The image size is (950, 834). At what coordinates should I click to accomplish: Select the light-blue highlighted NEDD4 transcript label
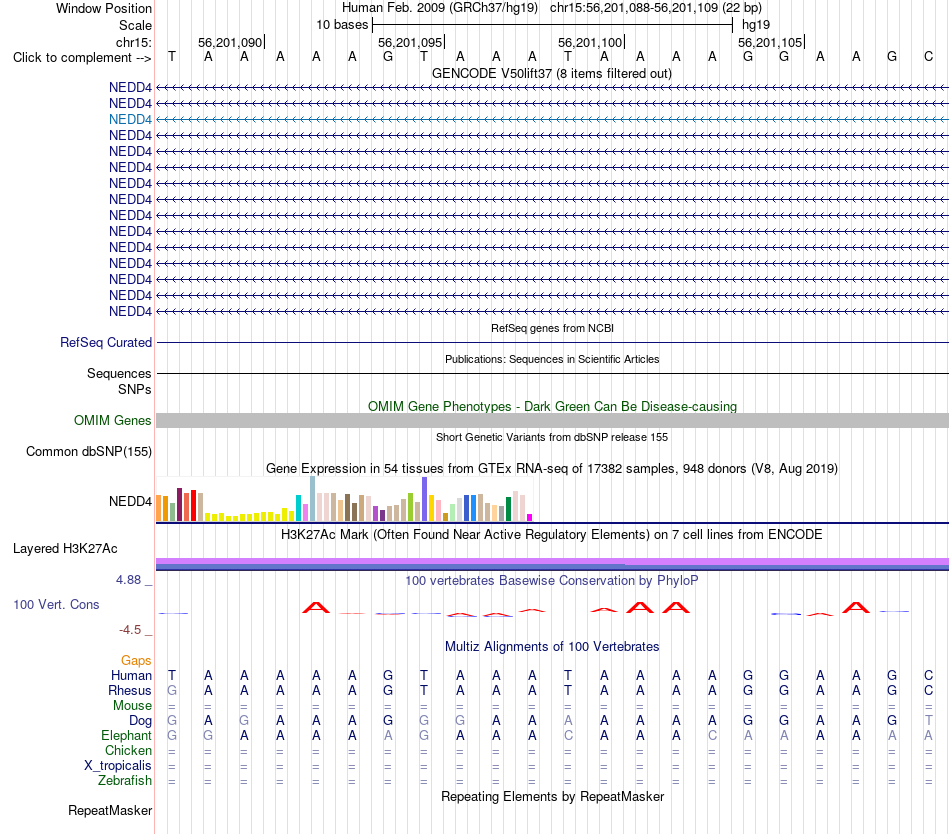130,119
